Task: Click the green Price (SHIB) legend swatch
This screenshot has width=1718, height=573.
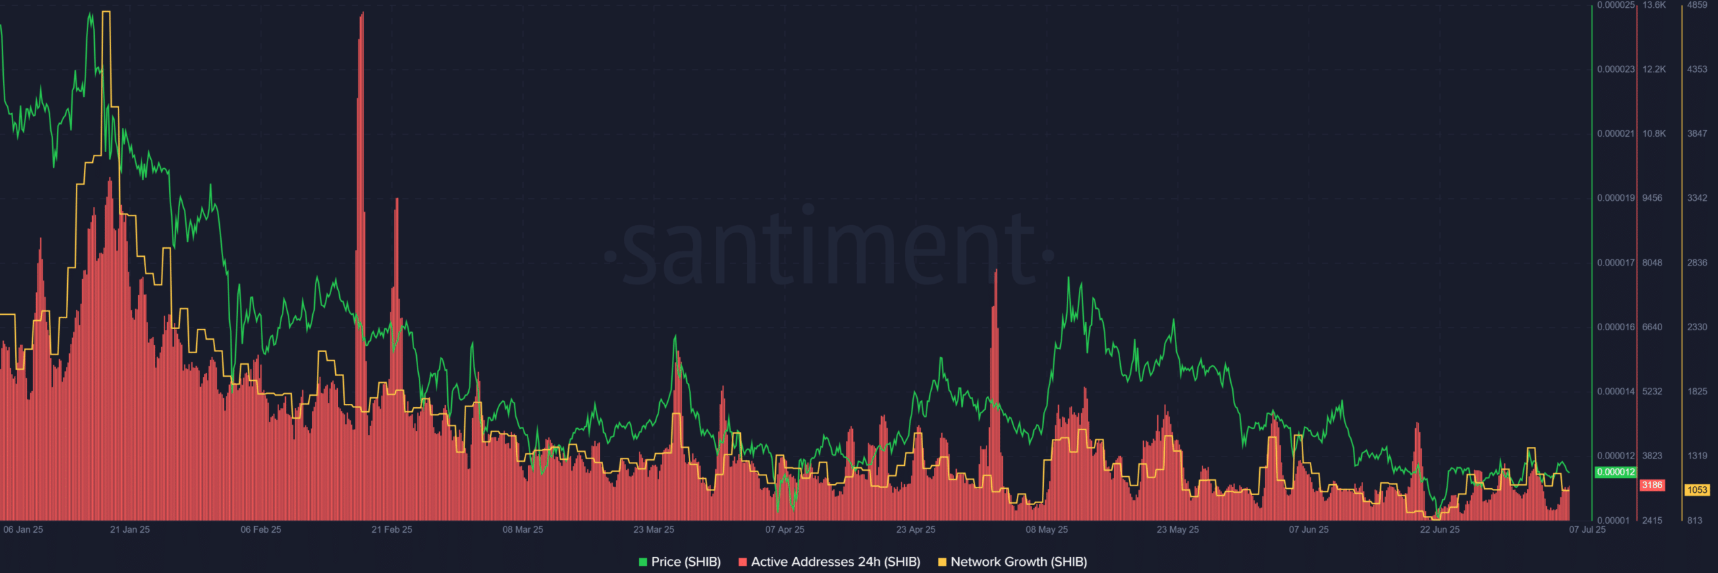Action: pyautogui.click(x=643, y=562)
